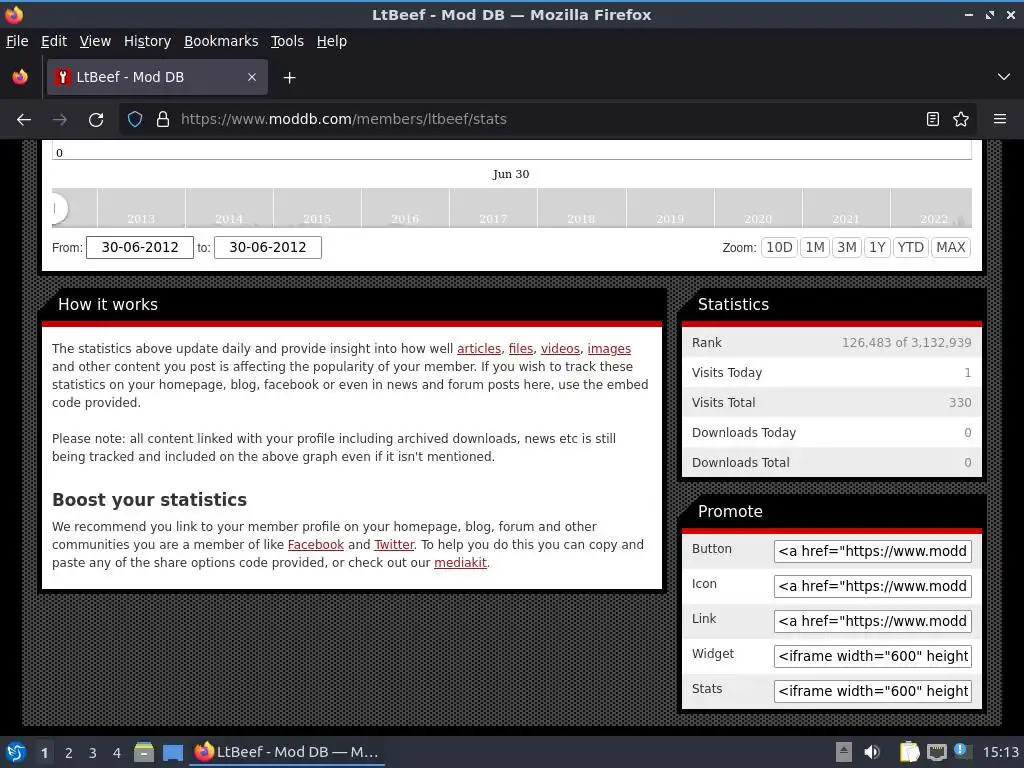Open the Facebook link
The width and height of the screenshot is (1024, 768).
click(315, 545)
